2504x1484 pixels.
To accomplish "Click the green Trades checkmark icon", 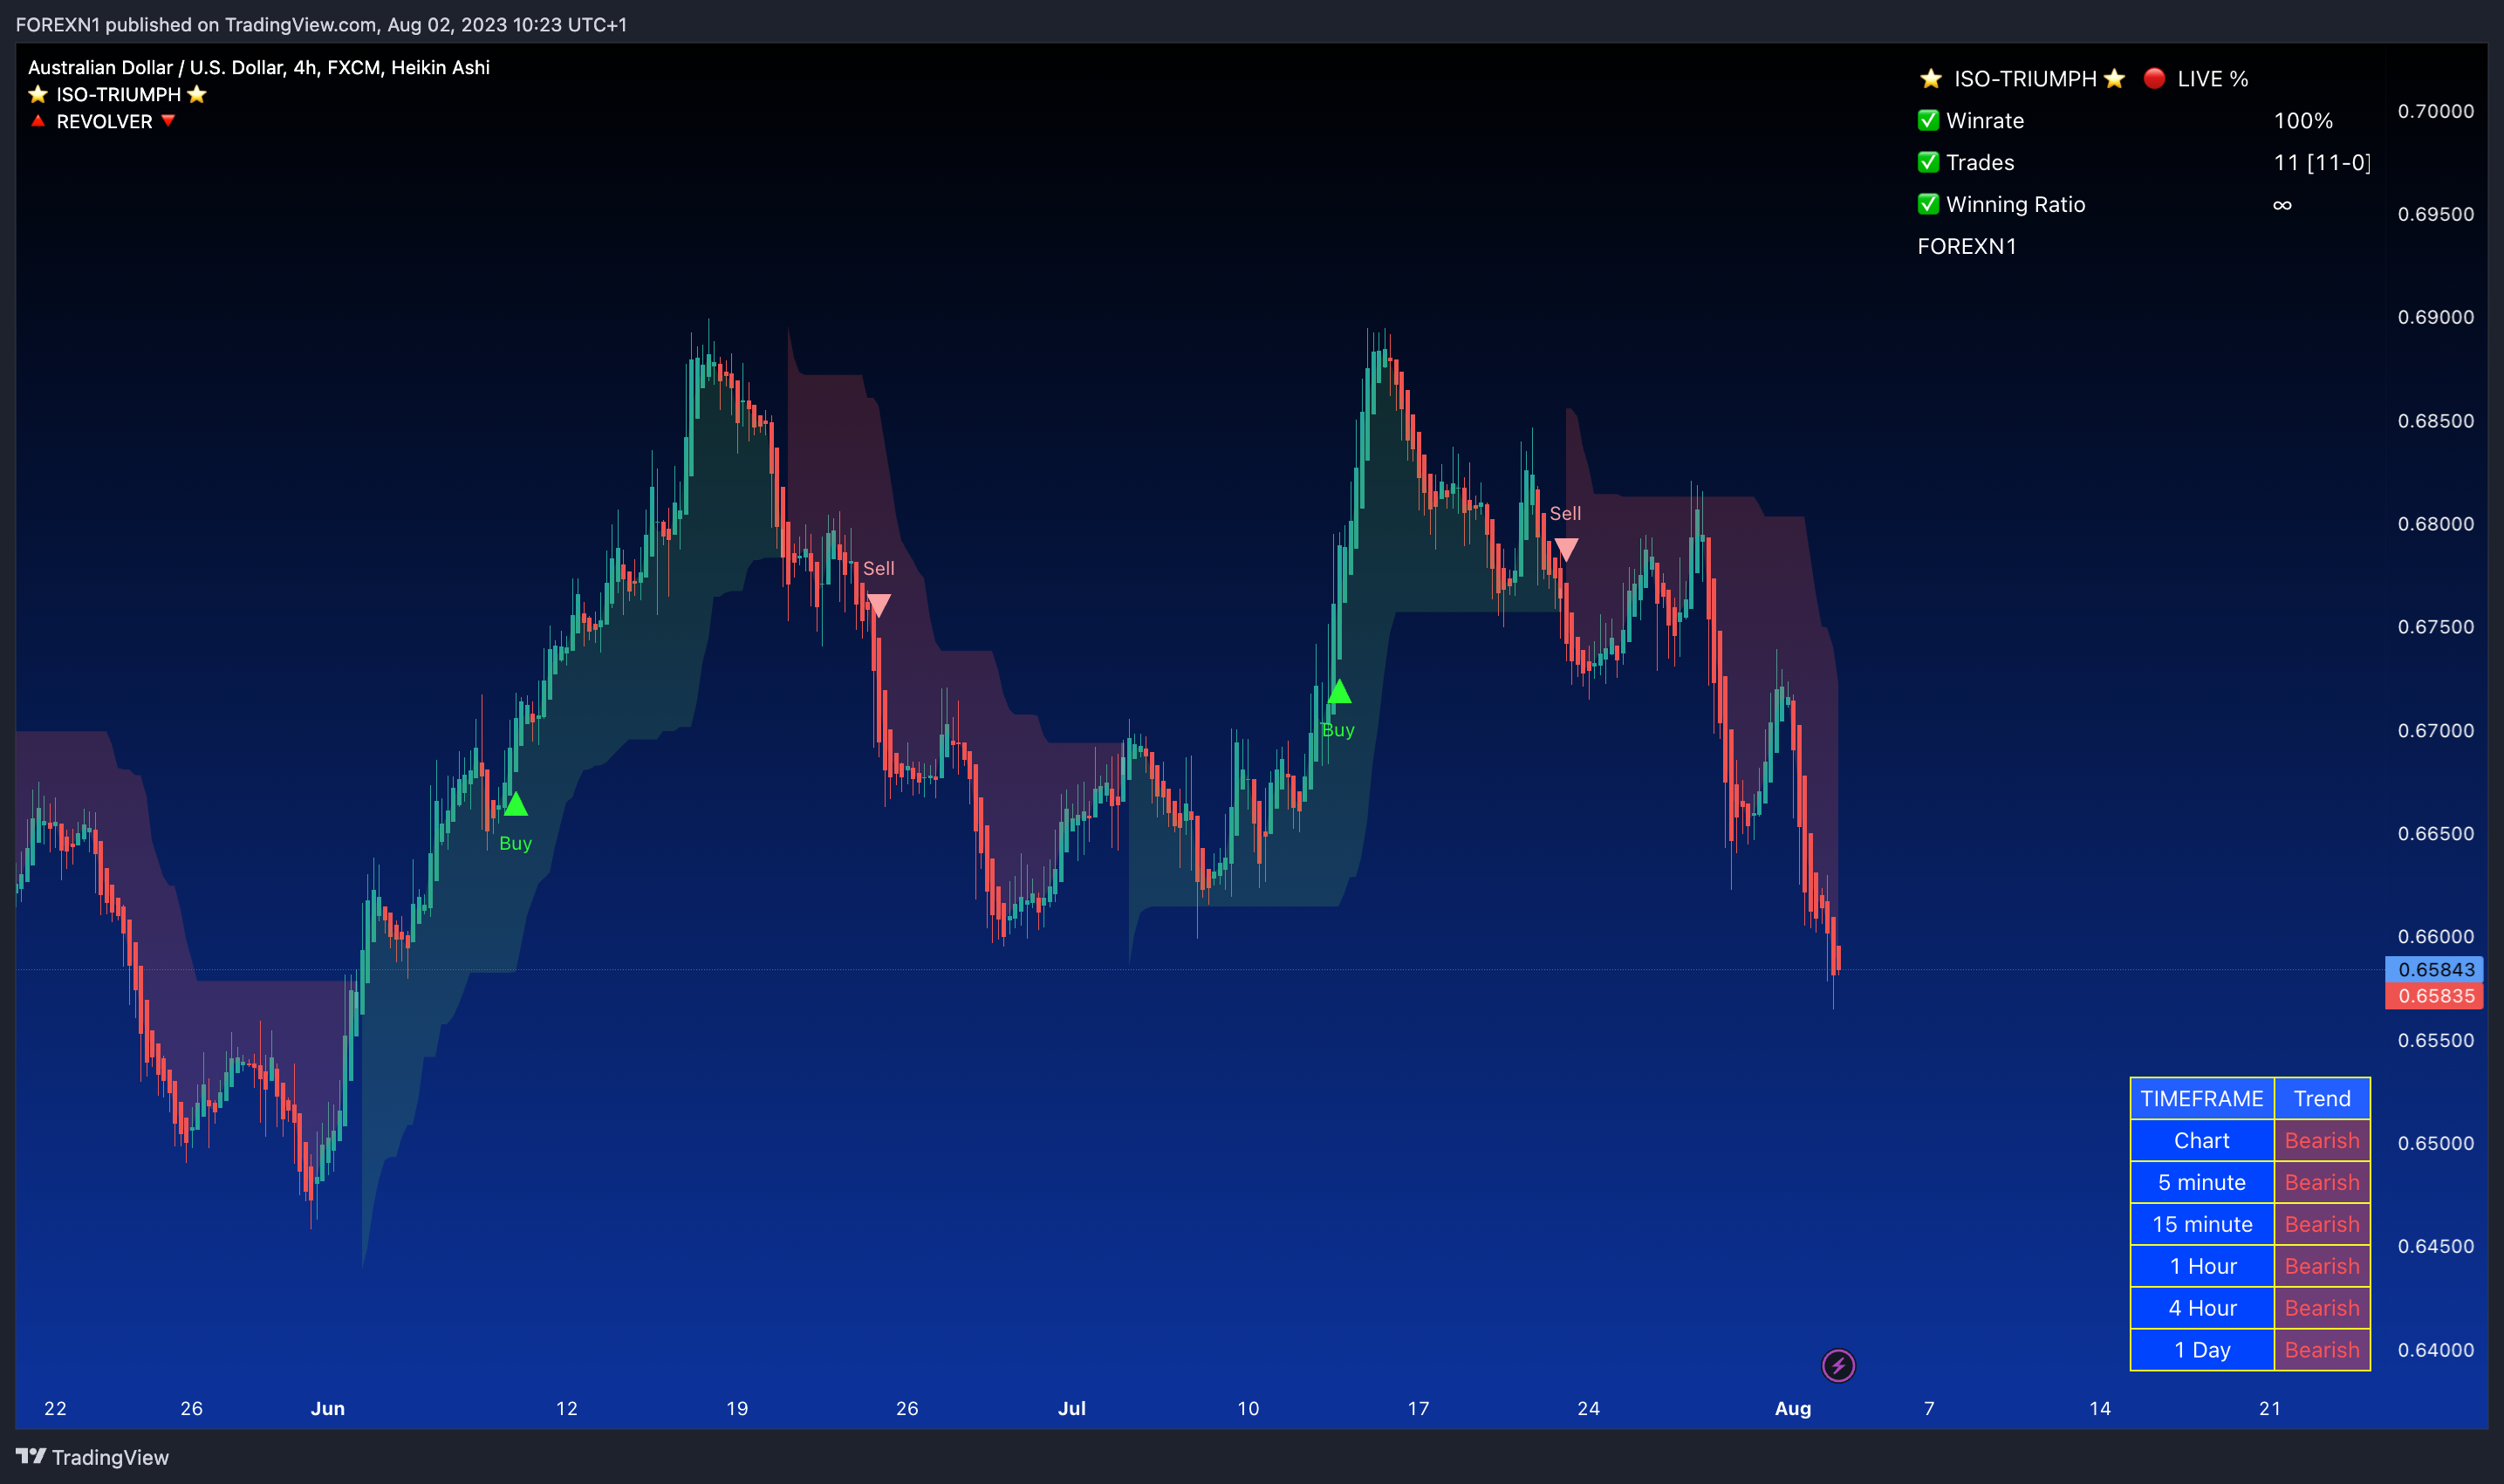I will pyautogui.click(x=1929, y=162).
